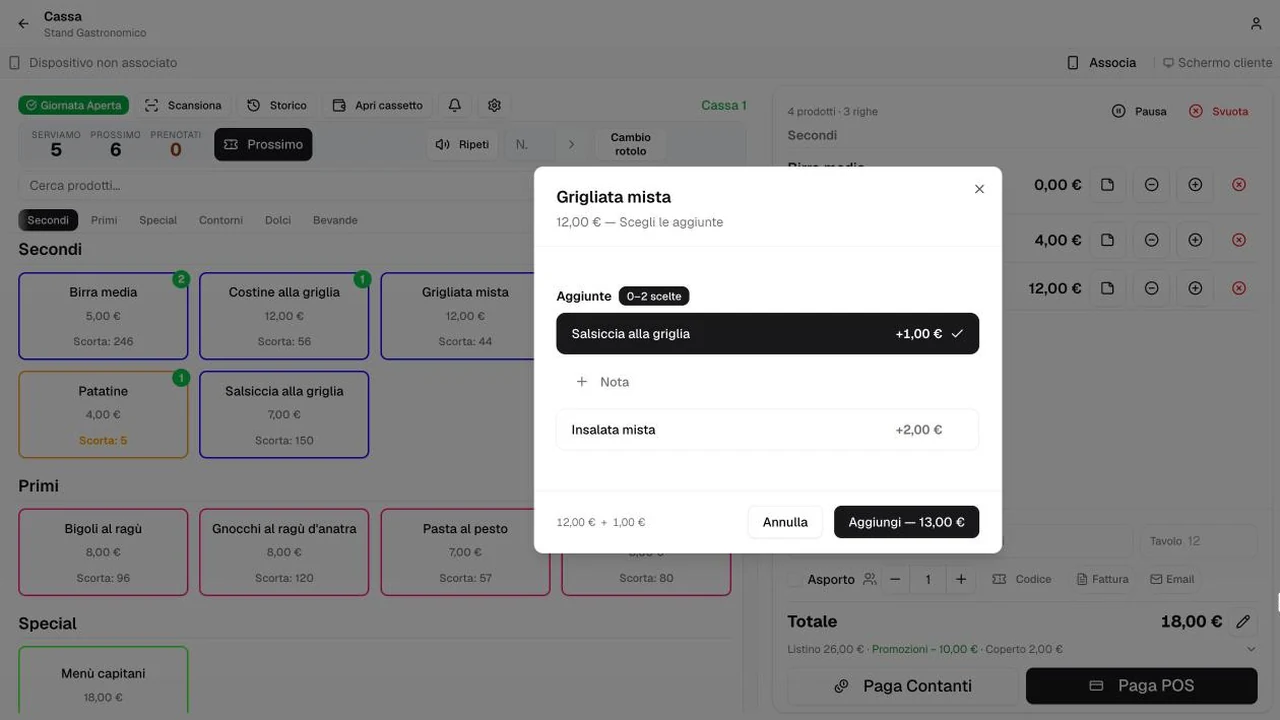Click the Apri cassetto button
The width and height of the screenshot is (1280, 720).
(x=377, y=105)
